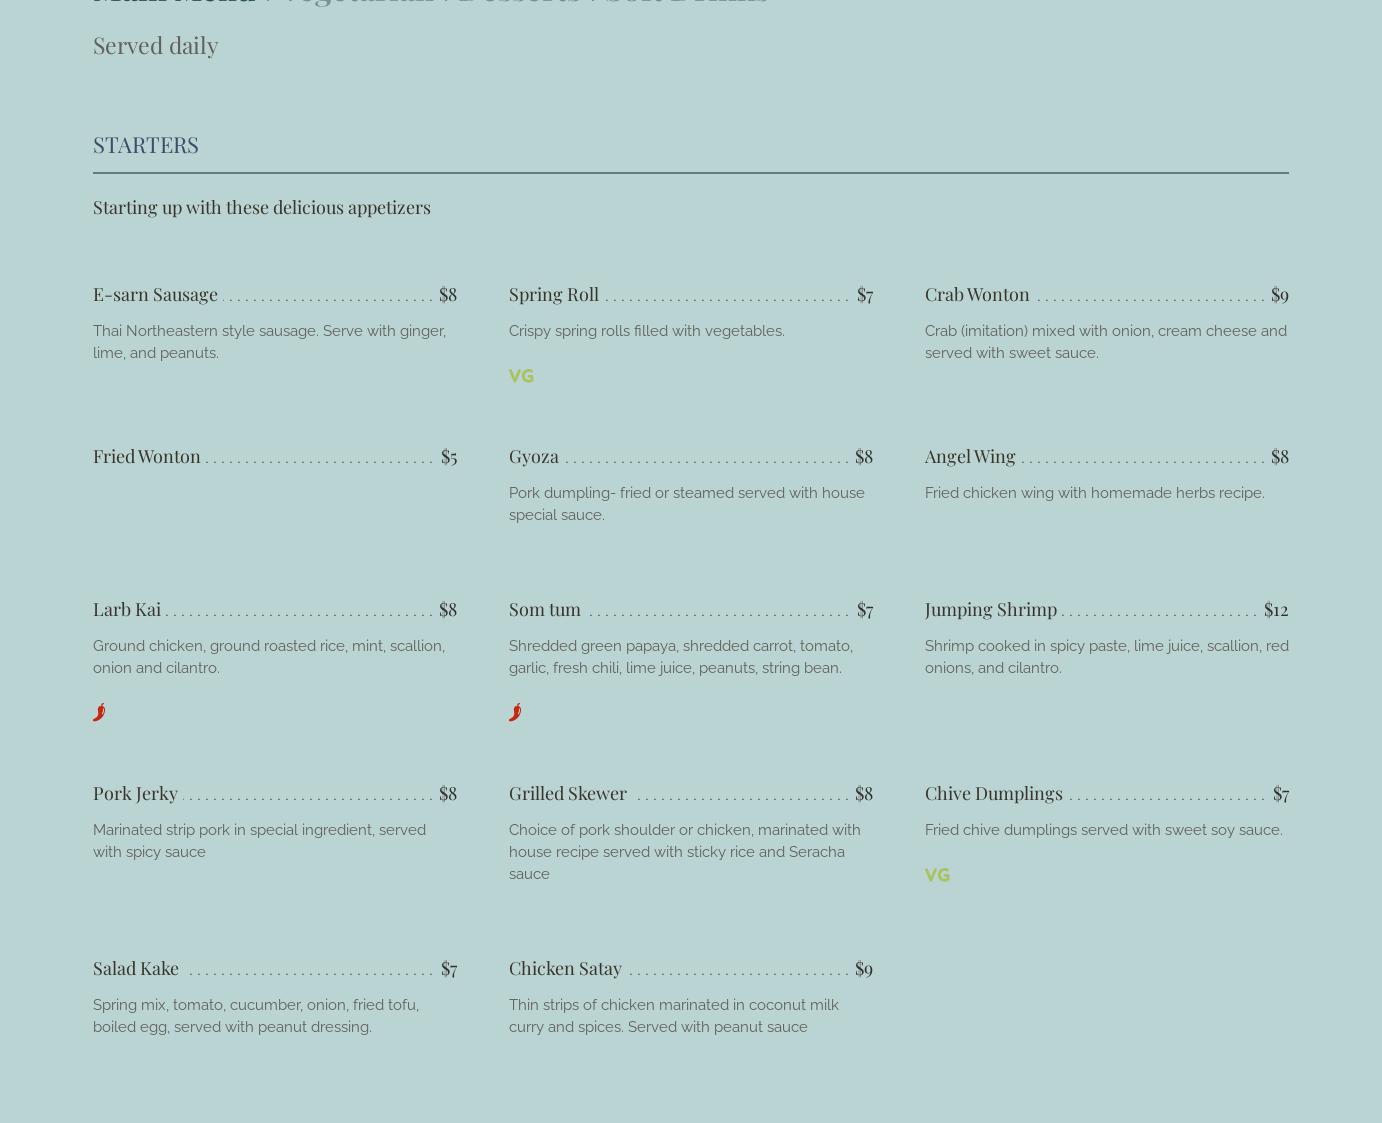
Task: Click the VG icon under Chive Dumplings
Action: pos(937,875)
